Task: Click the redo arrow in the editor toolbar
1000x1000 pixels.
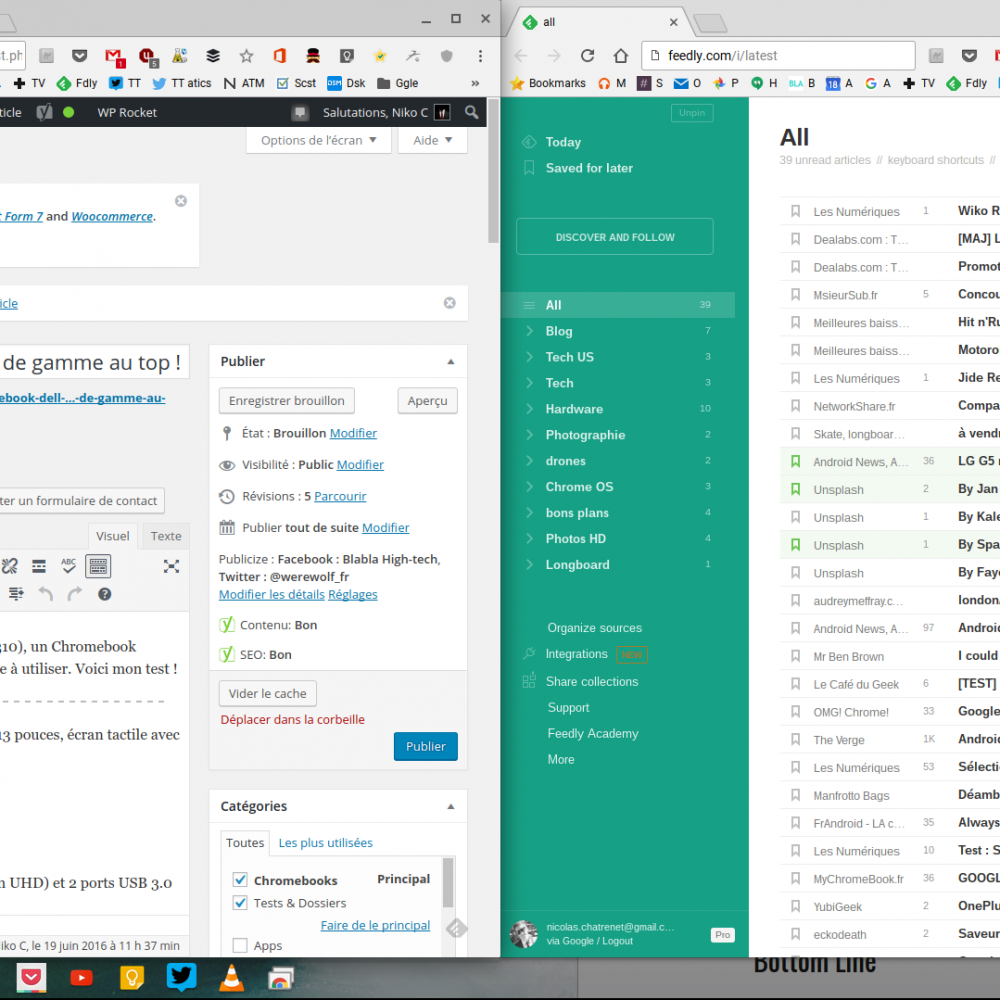Action: [x=75, y=594]
